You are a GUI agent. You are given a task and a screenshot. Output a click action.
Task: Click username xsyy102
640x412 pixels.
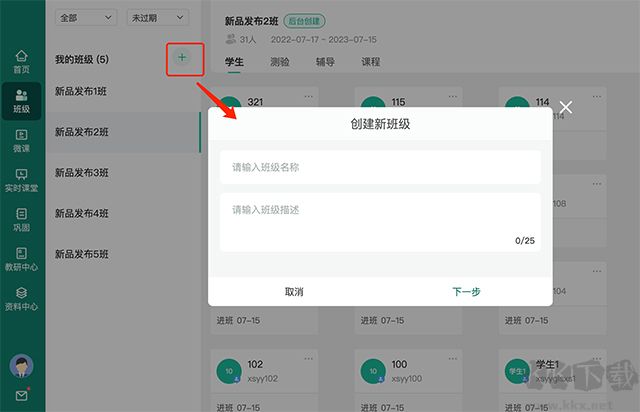262,379
